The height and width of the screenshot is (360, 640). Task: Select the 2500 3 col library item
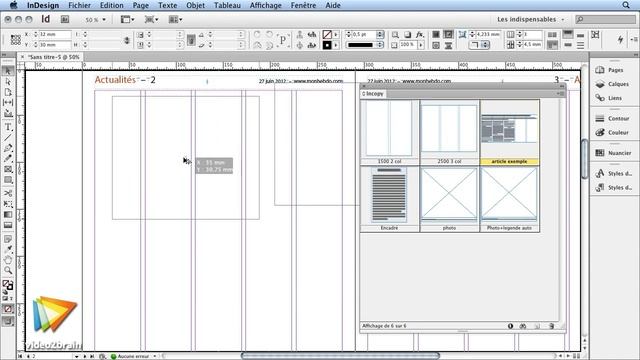(449, 131)
